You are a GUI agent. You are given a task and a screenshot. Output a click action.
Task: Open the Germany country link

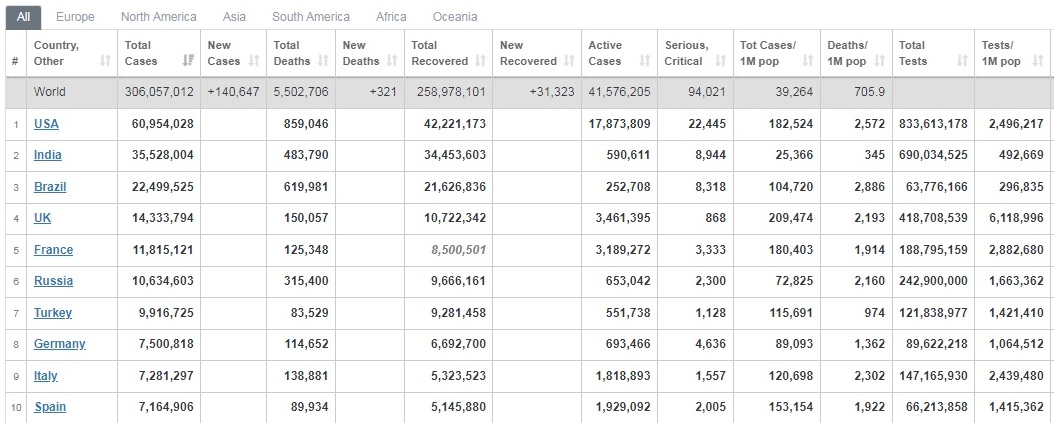coord(60,344)
